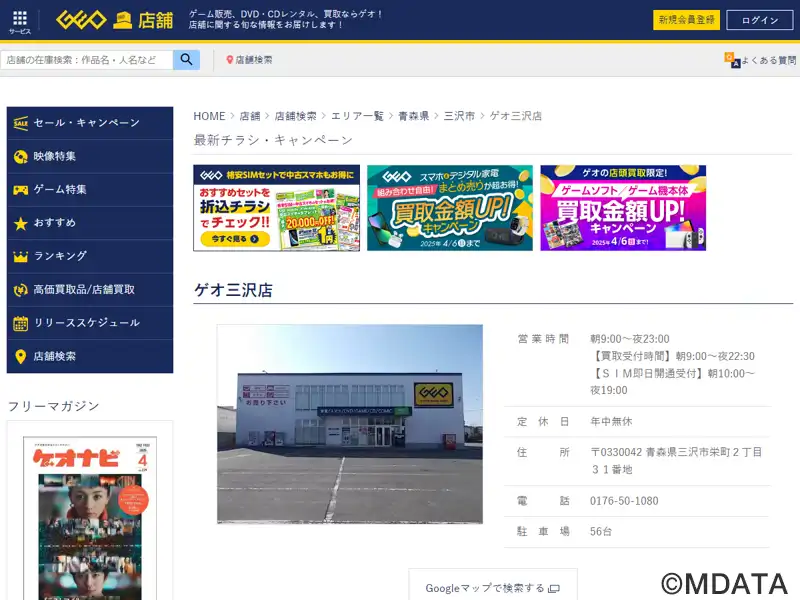Click 【買取受付時間】朝9:00～夜22:30 text
800x600 pixels.
tap(672, 356)
